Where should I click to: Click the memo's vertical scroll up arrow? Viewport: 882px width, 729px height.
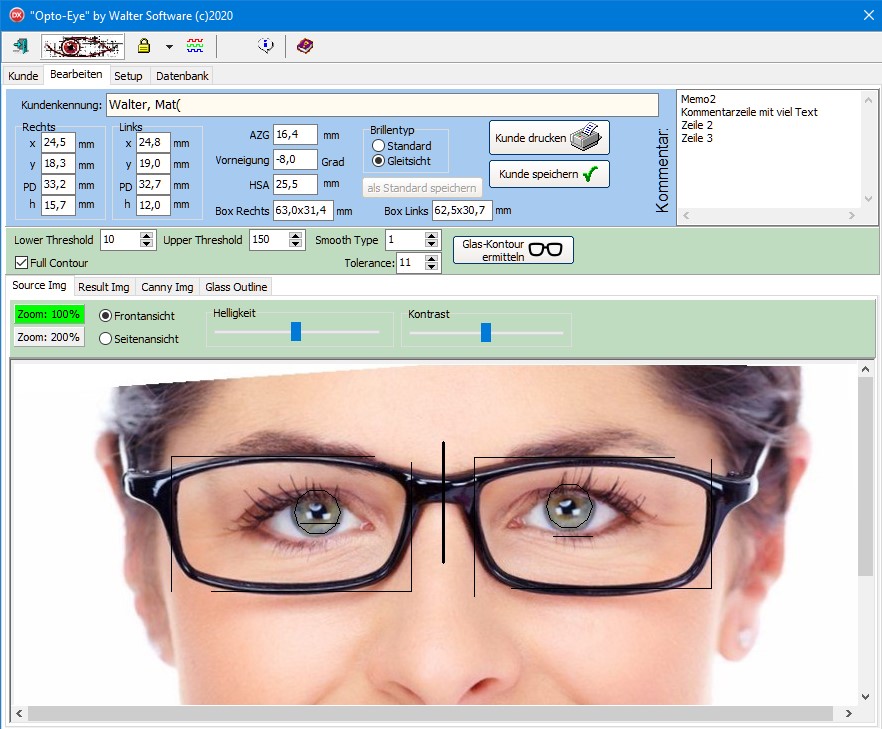pyautogui.click(x=868, y=100)
